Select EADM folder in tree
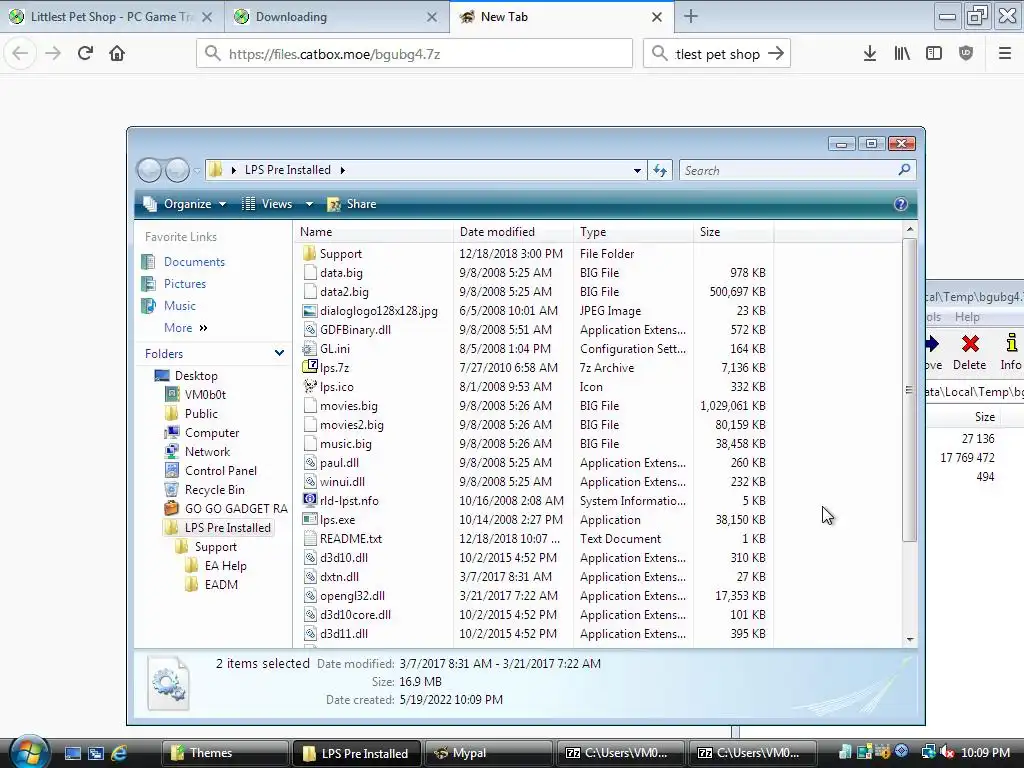Viewport: 1024px width, 768px height. click(x=221, y=584)
